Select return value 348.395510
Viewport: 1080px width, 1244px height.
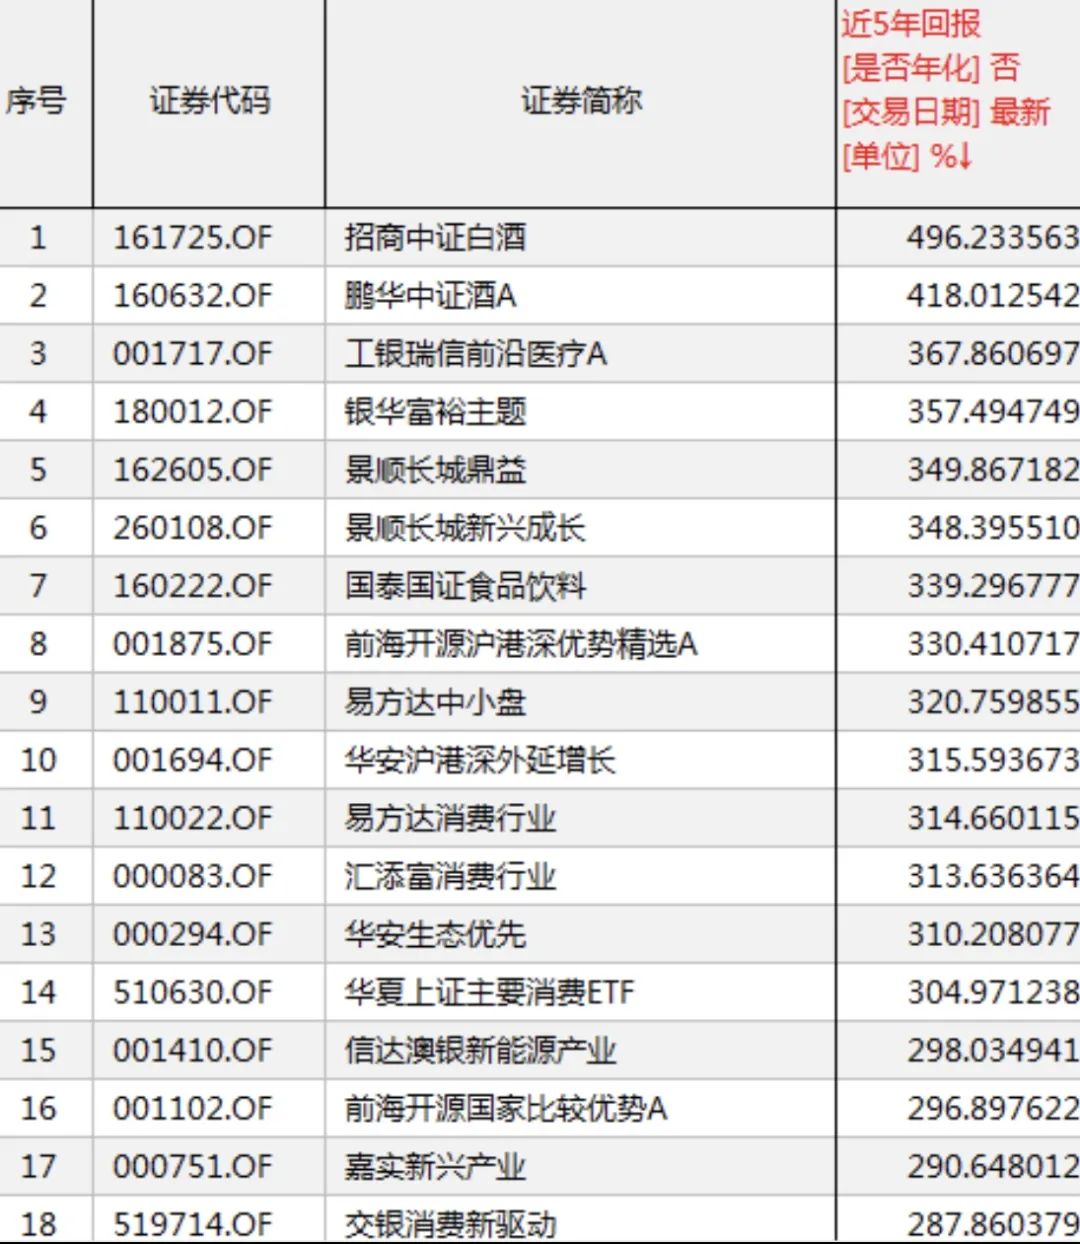coord(993,528)
